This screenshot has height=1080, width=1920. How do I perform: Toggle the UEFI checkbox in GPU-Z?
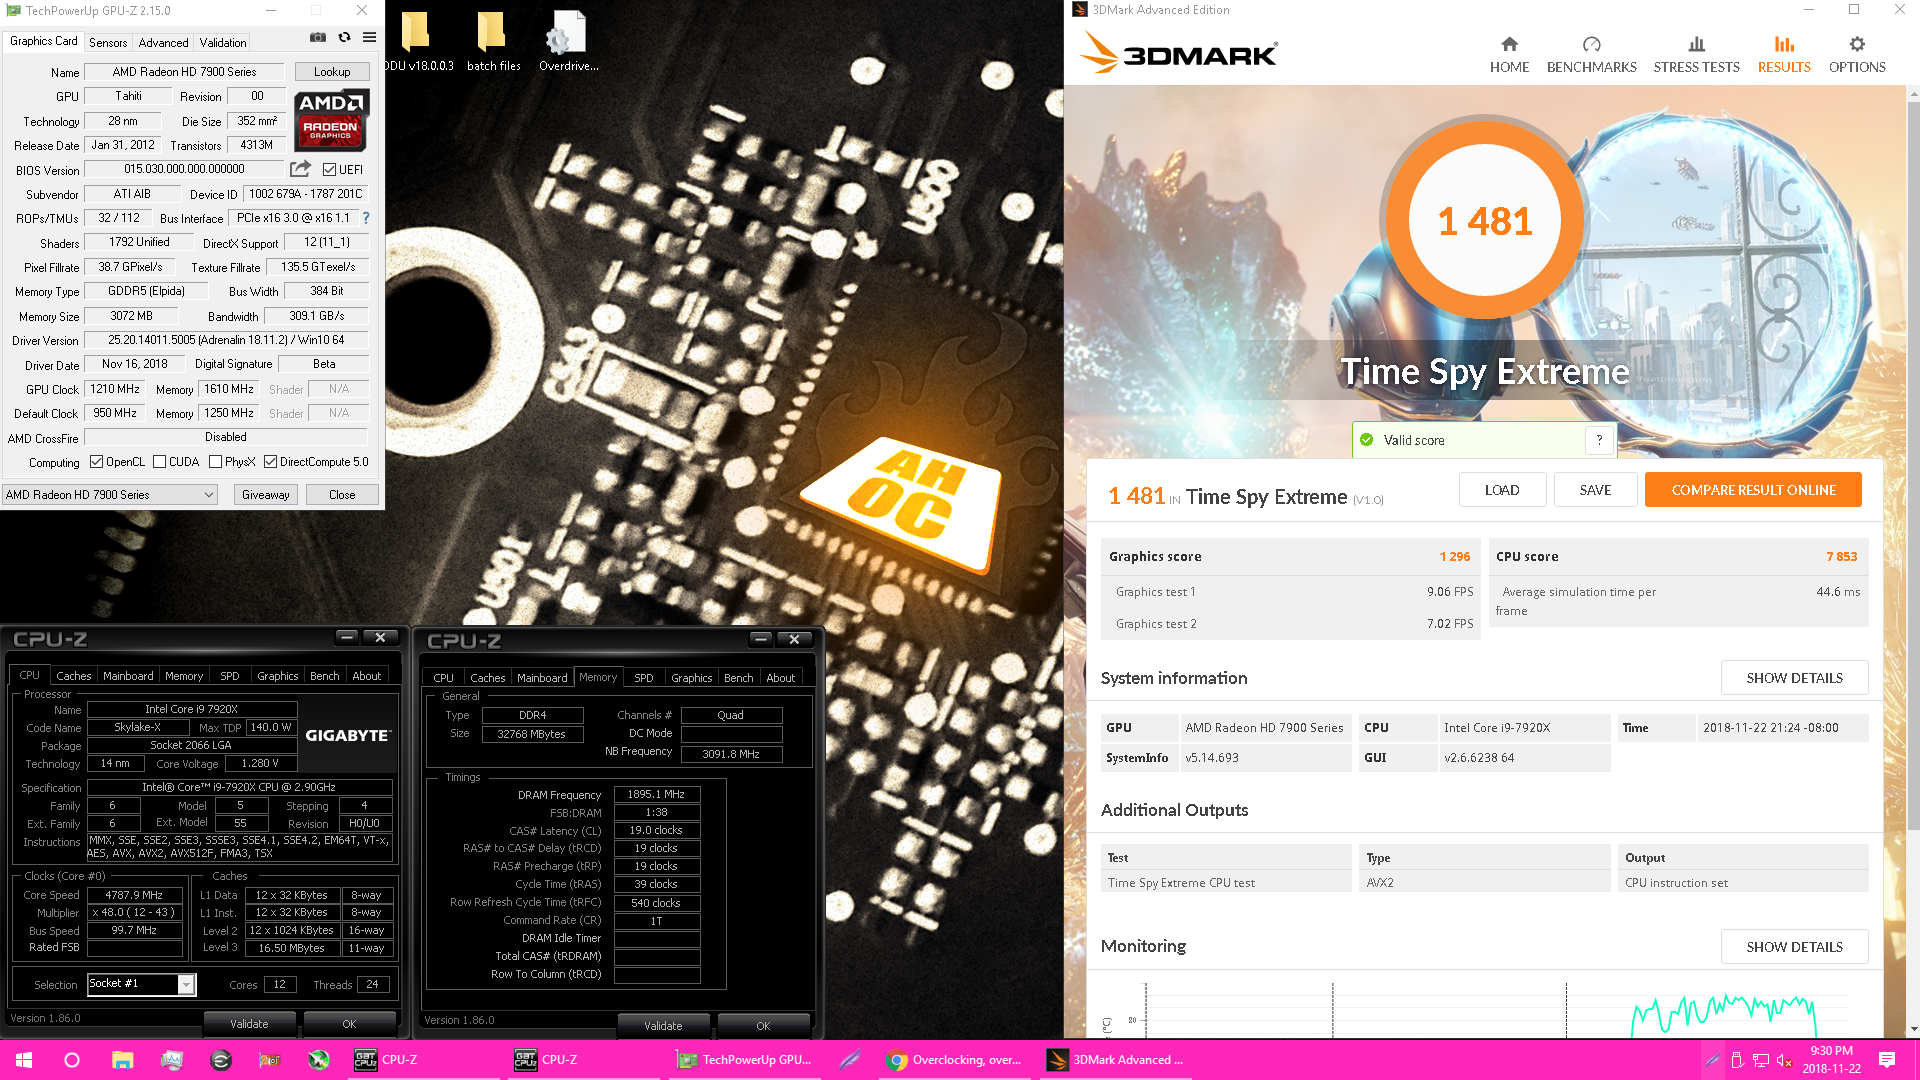(x=330, y=170)
